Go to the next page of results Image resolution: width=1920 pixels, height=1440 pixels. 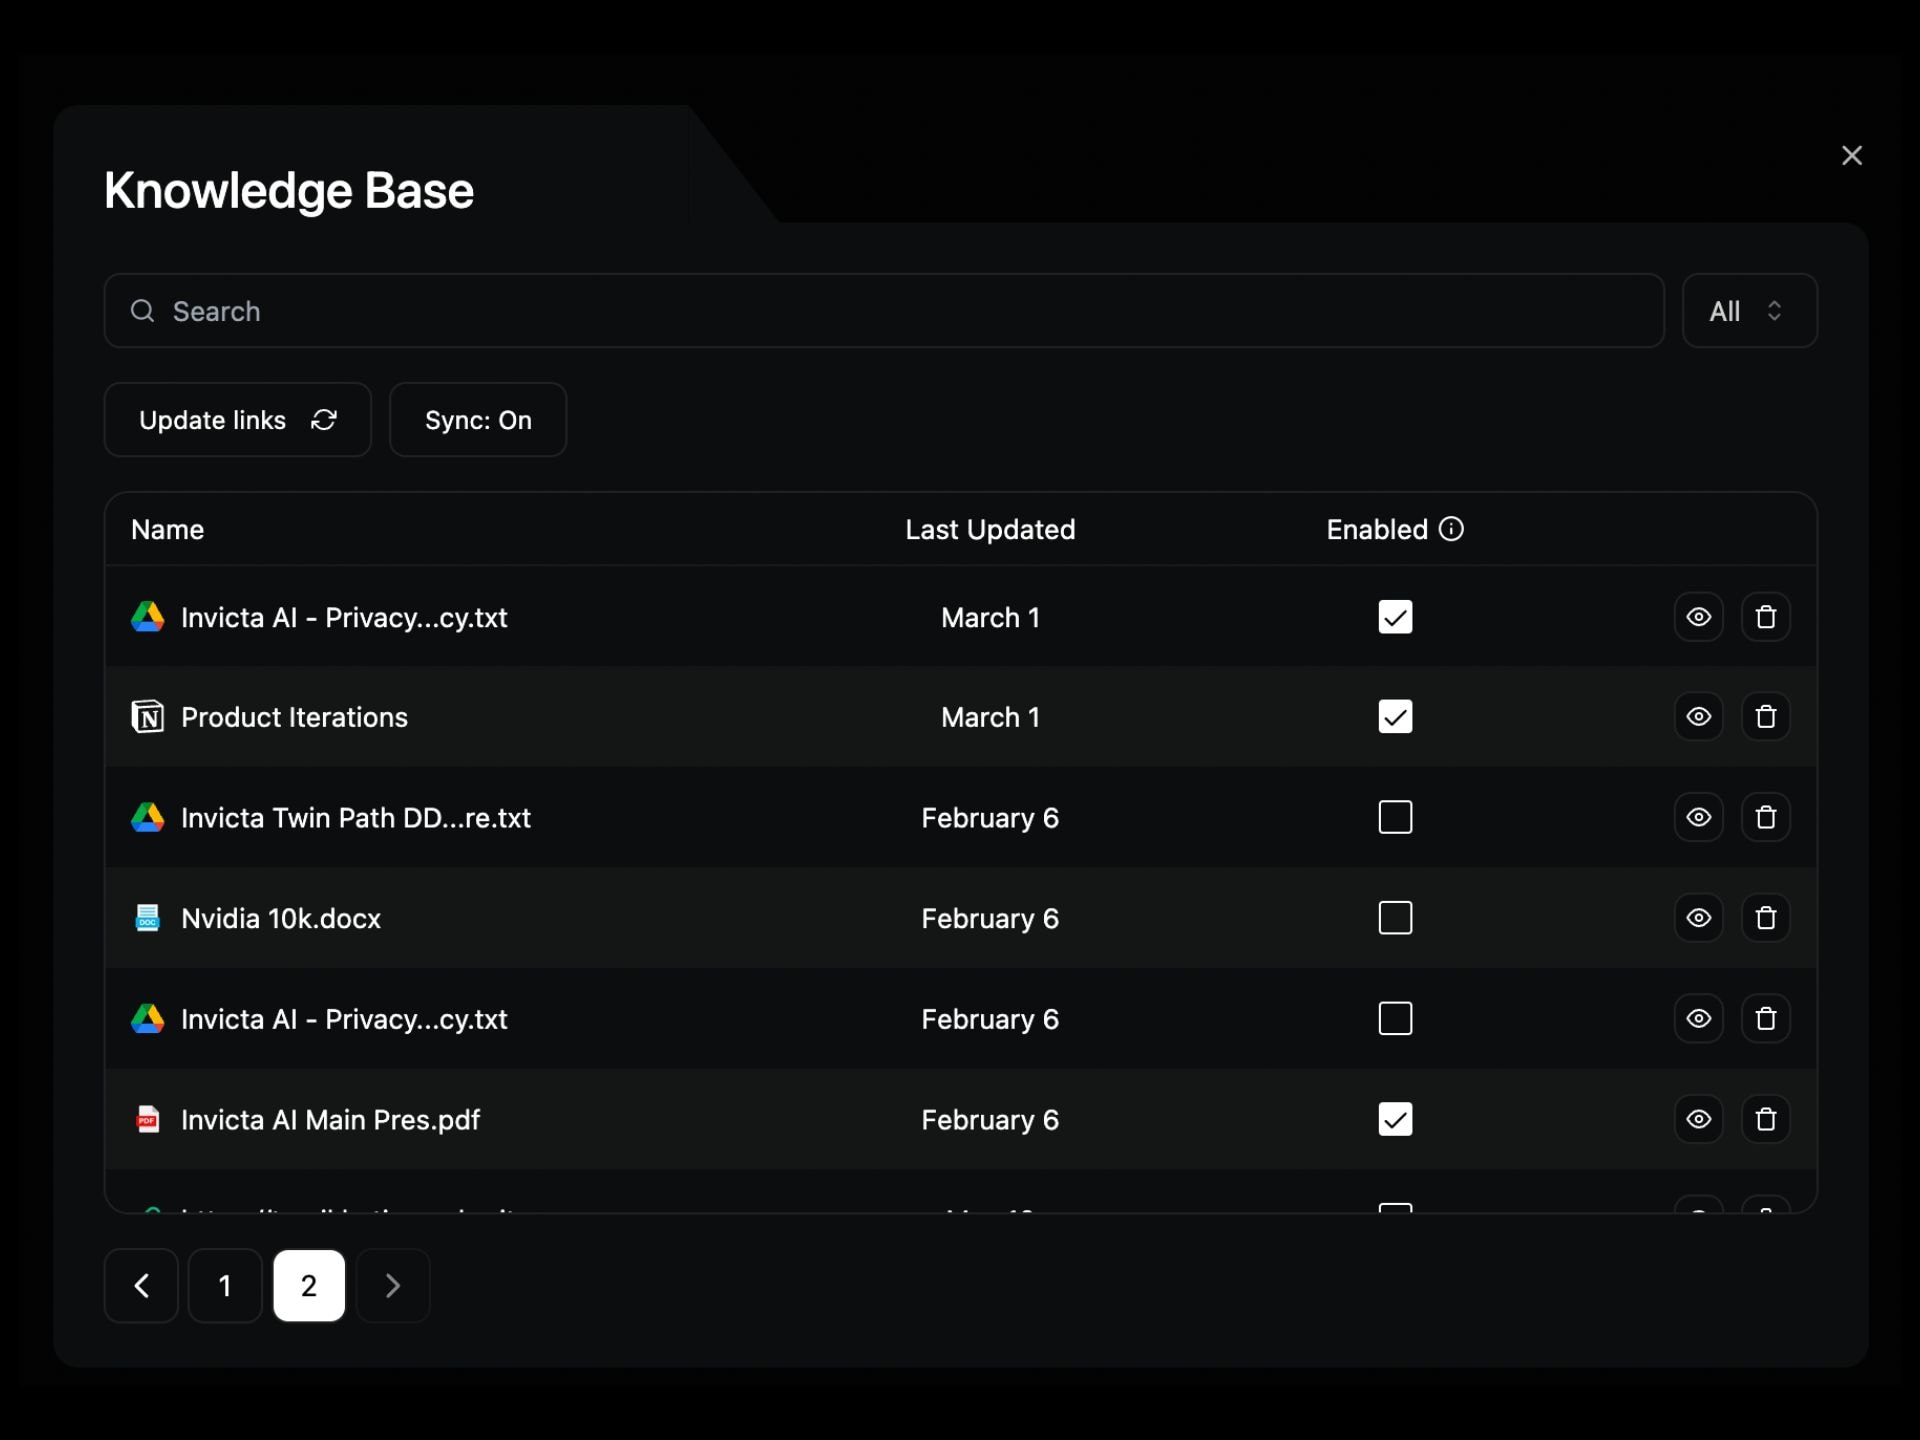[x=392, y=1285]
